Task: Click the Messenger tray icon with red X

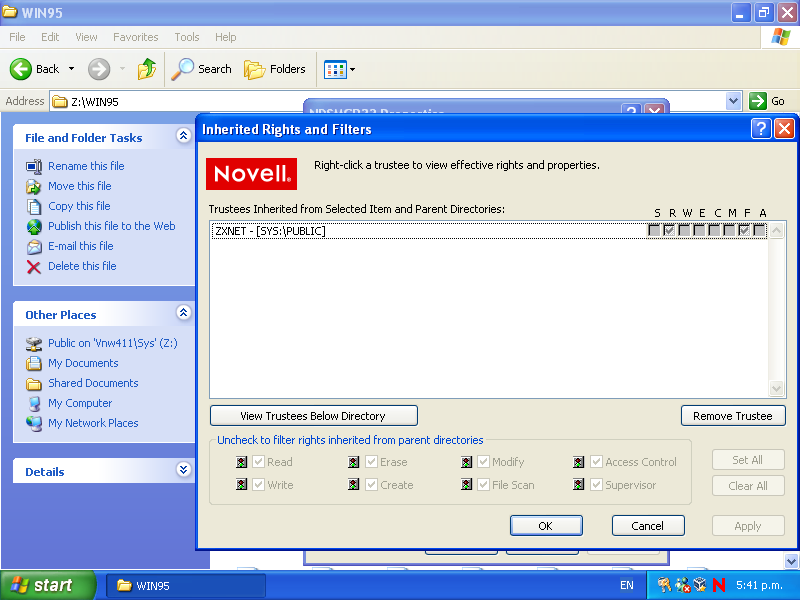Action: (682, 585)
